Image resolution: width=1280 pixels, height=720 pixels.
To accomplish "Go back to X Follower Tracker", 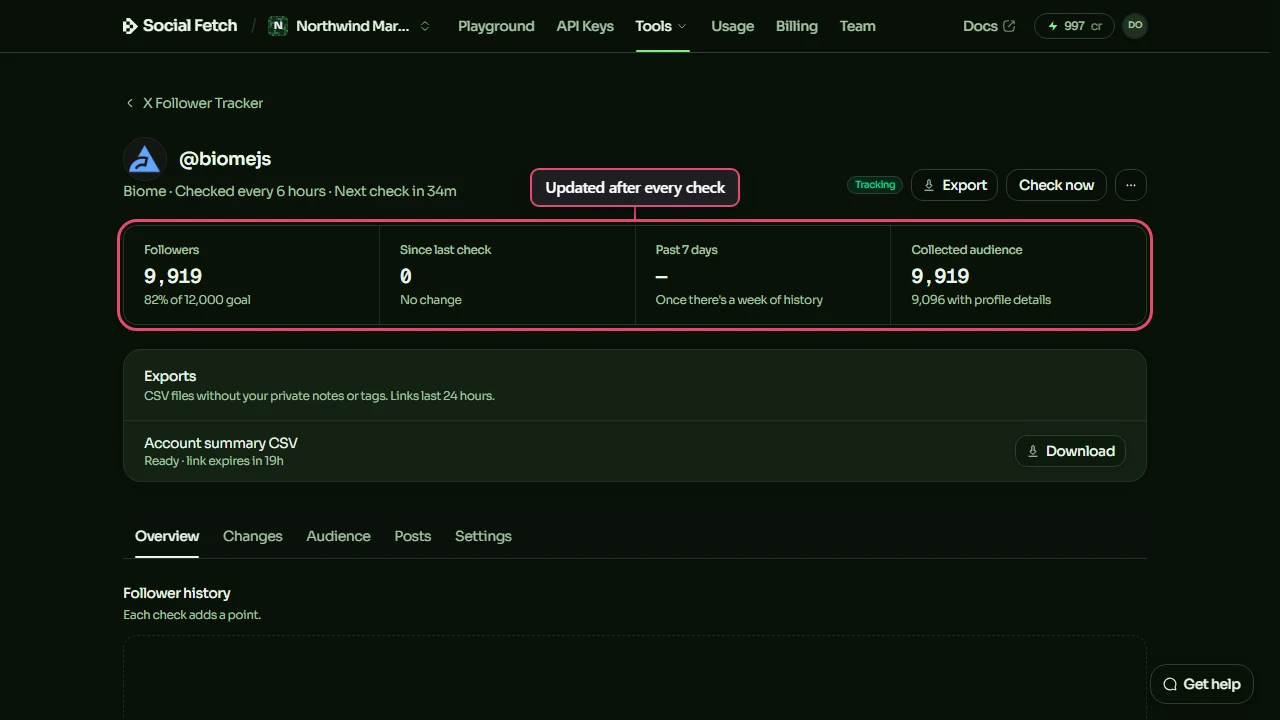I will pos(194,103).
